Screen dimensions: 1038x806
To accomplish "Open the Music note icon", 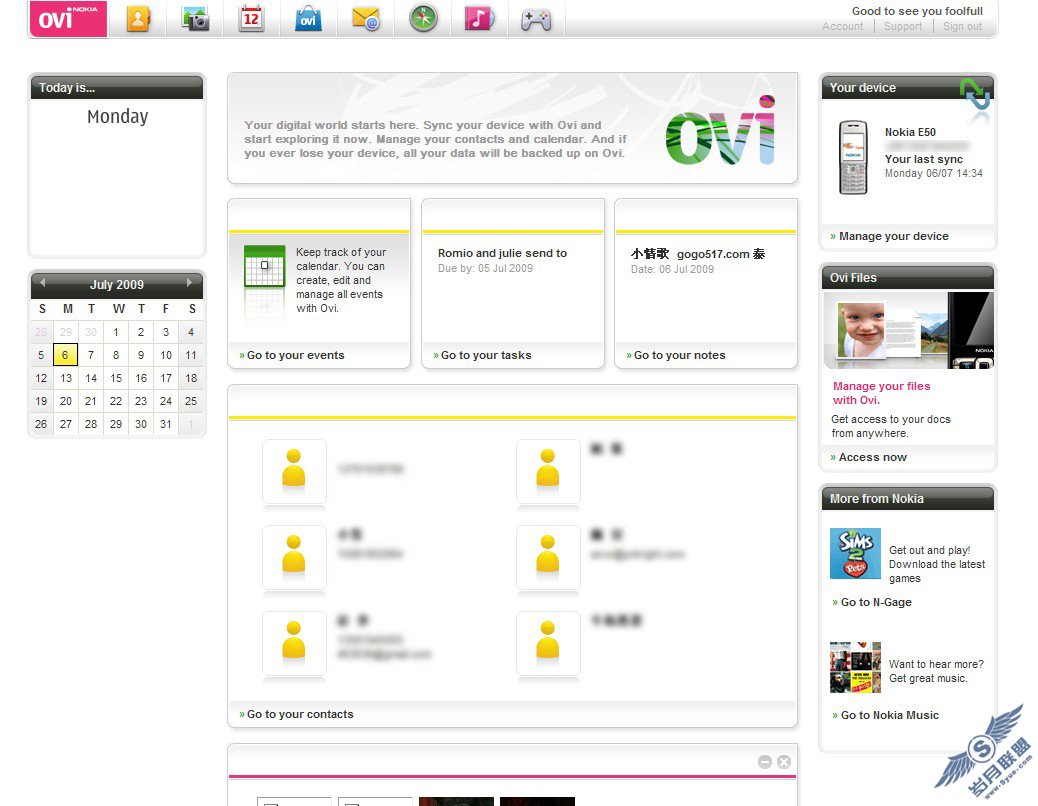I will [x=479, y=19].
